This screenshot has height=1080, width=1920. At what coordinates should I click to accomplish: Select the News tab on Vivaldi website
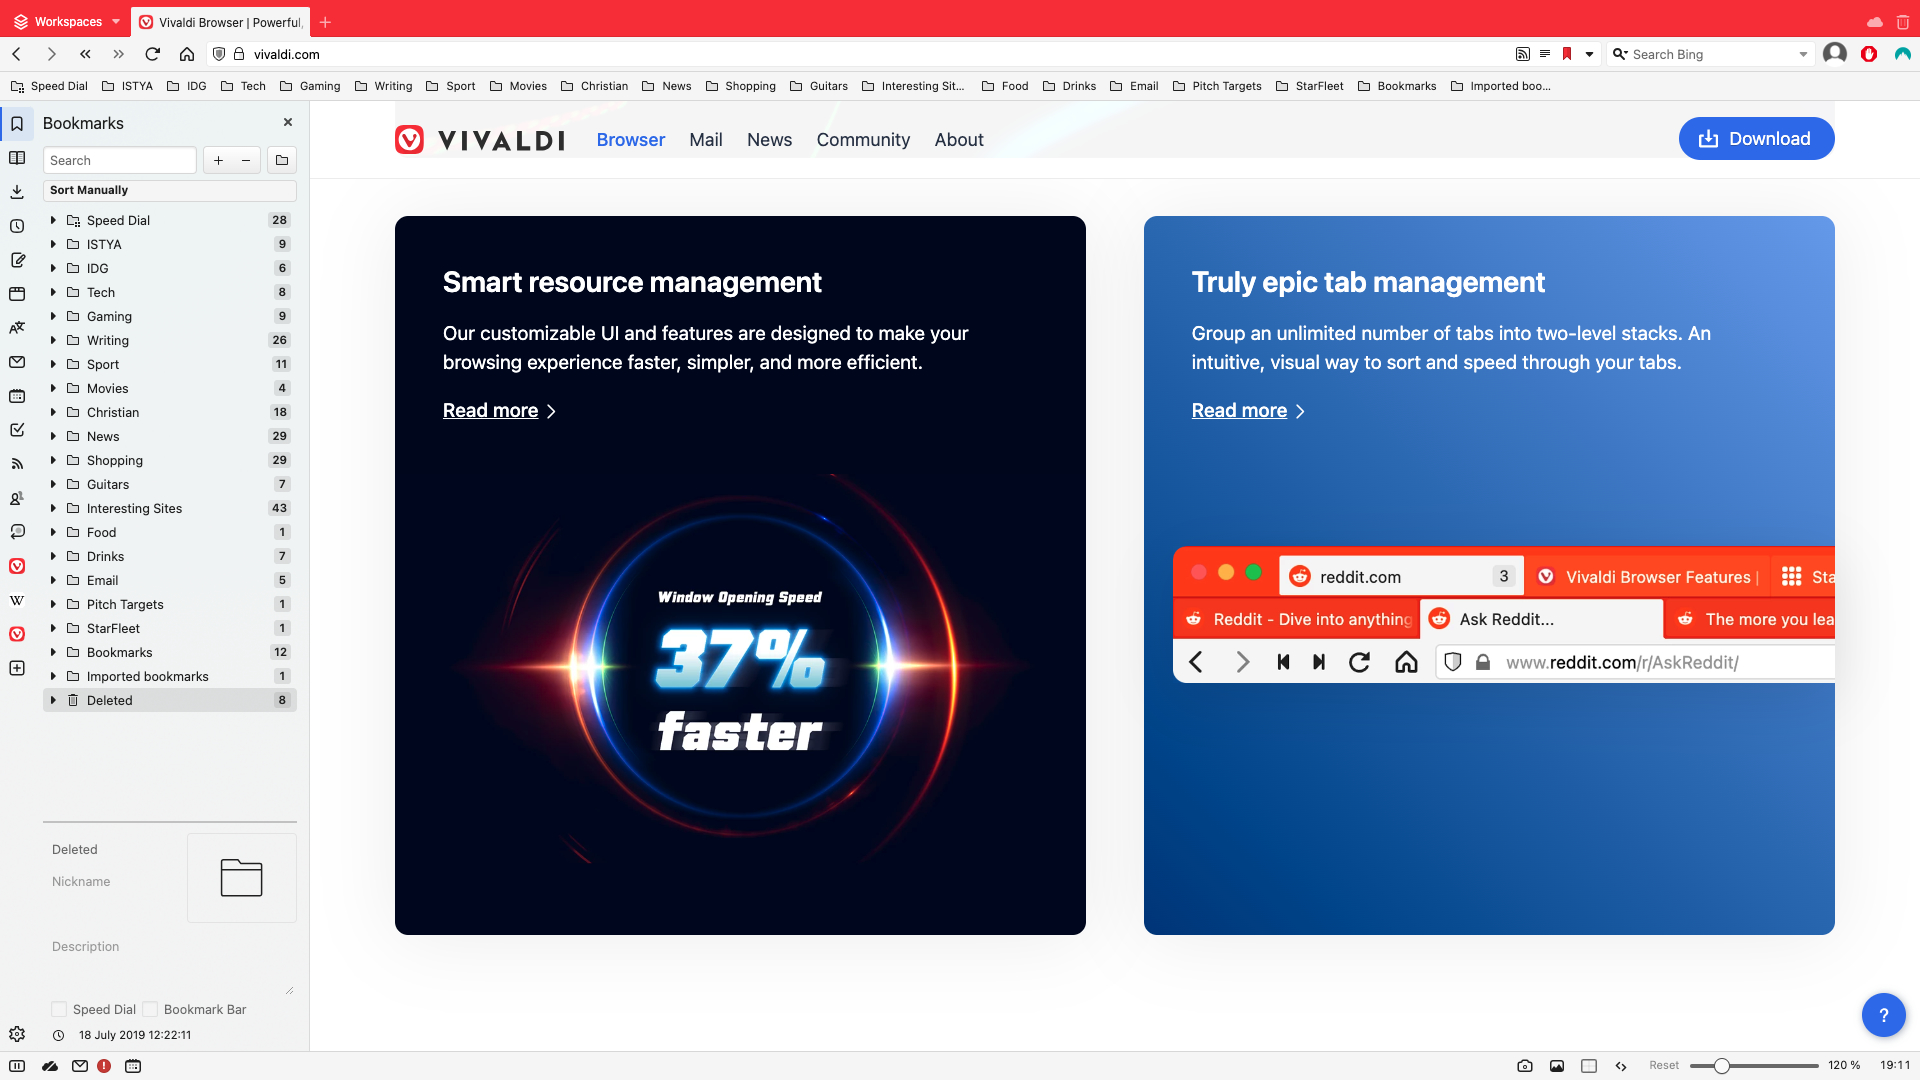click(769, 138)
